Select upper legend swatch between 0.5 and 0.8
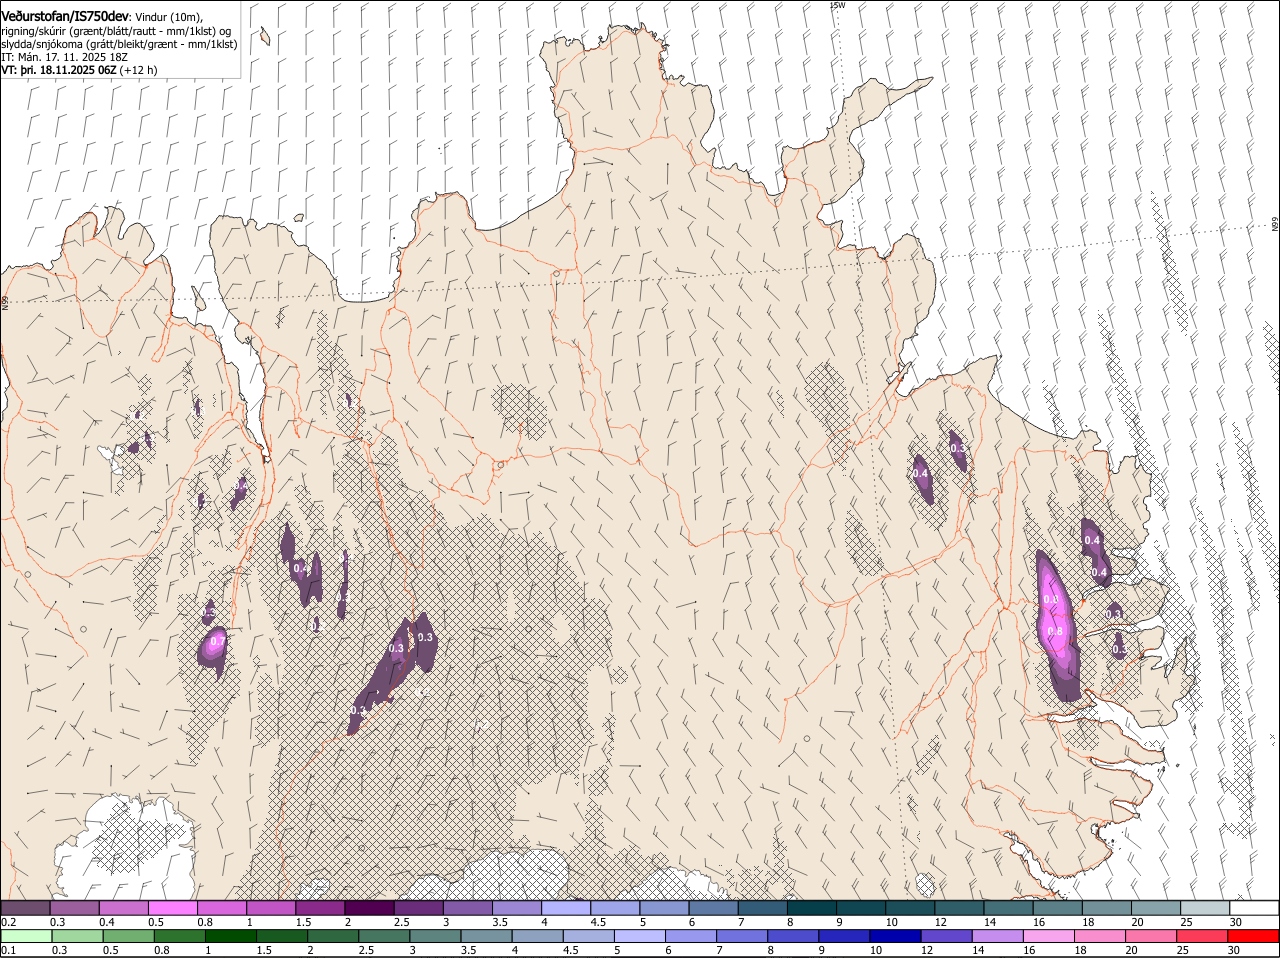Viewport: 1280px width, 958px height. (x=172, y=907)
